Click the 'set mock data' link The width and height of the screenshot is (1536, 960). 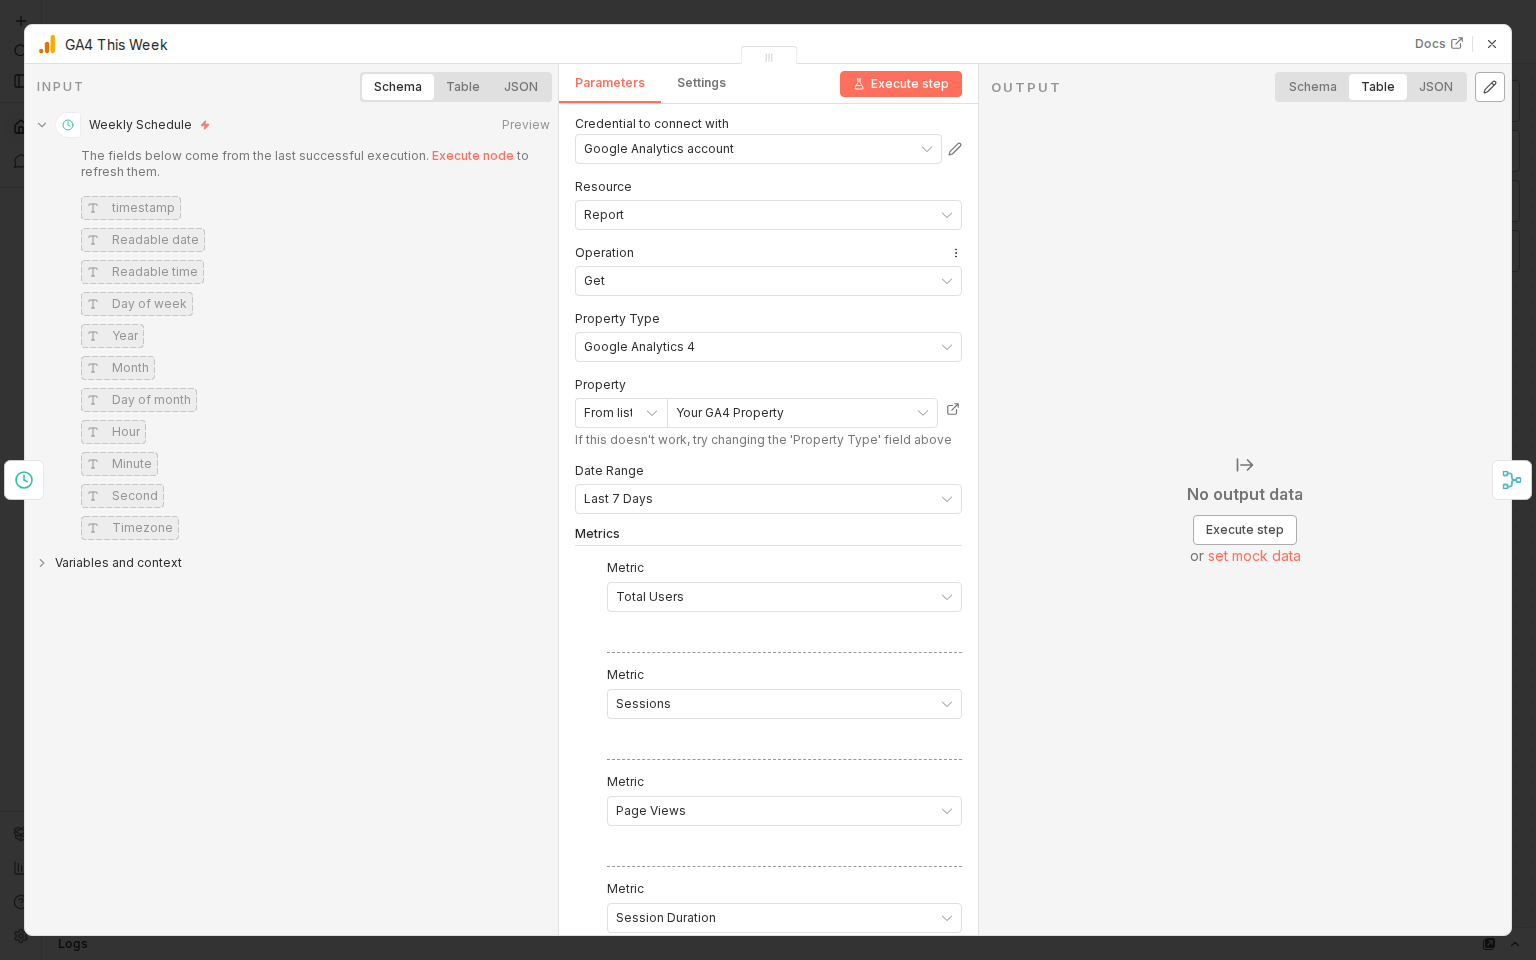[x=1254, y=556]
